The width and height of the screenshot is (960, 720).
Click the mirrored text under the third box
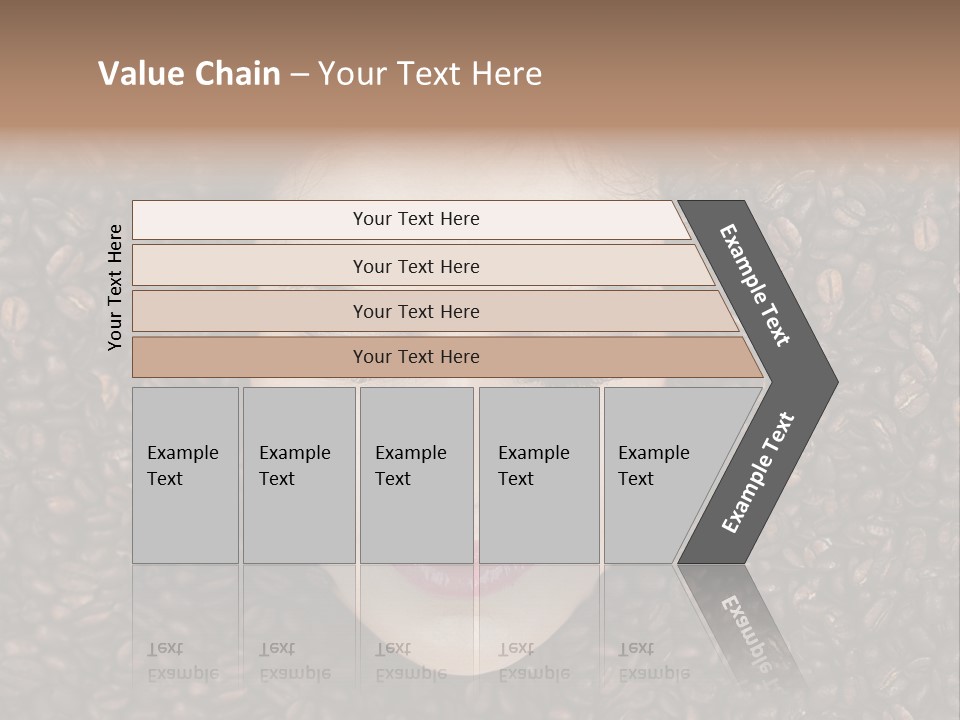410,661
